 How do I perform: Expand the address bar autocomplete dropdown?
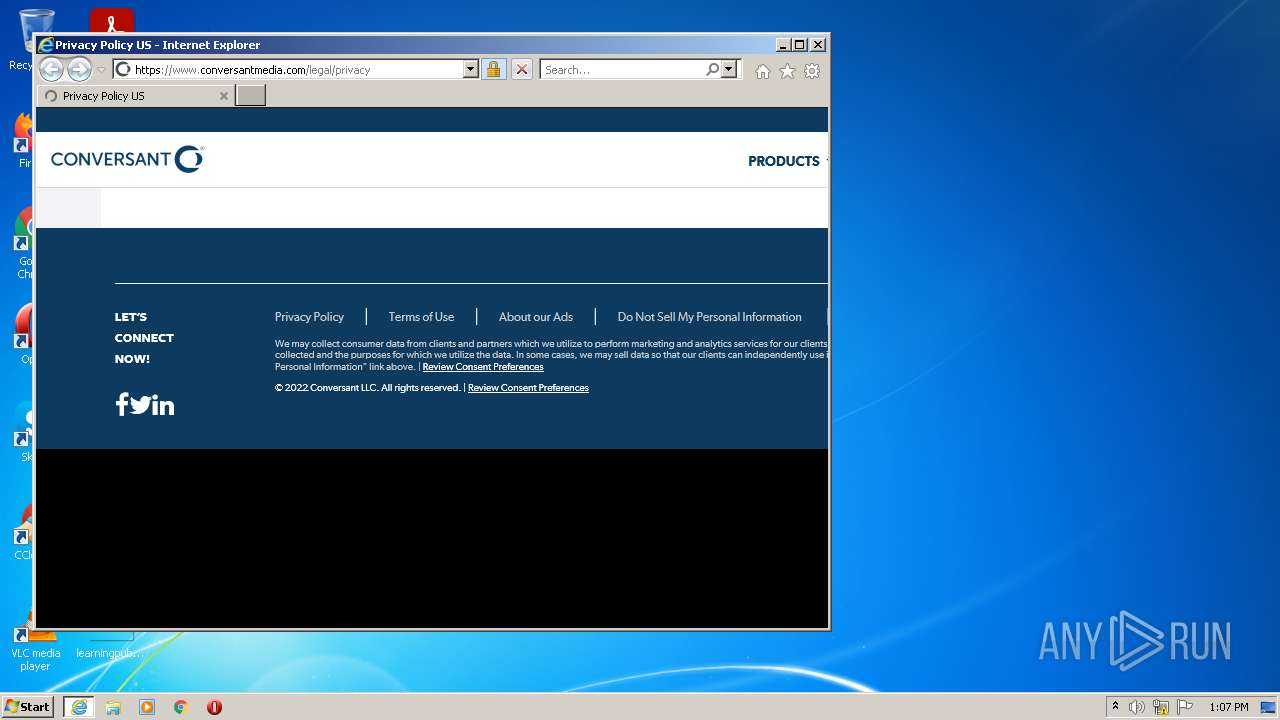(x=471, y=70)
